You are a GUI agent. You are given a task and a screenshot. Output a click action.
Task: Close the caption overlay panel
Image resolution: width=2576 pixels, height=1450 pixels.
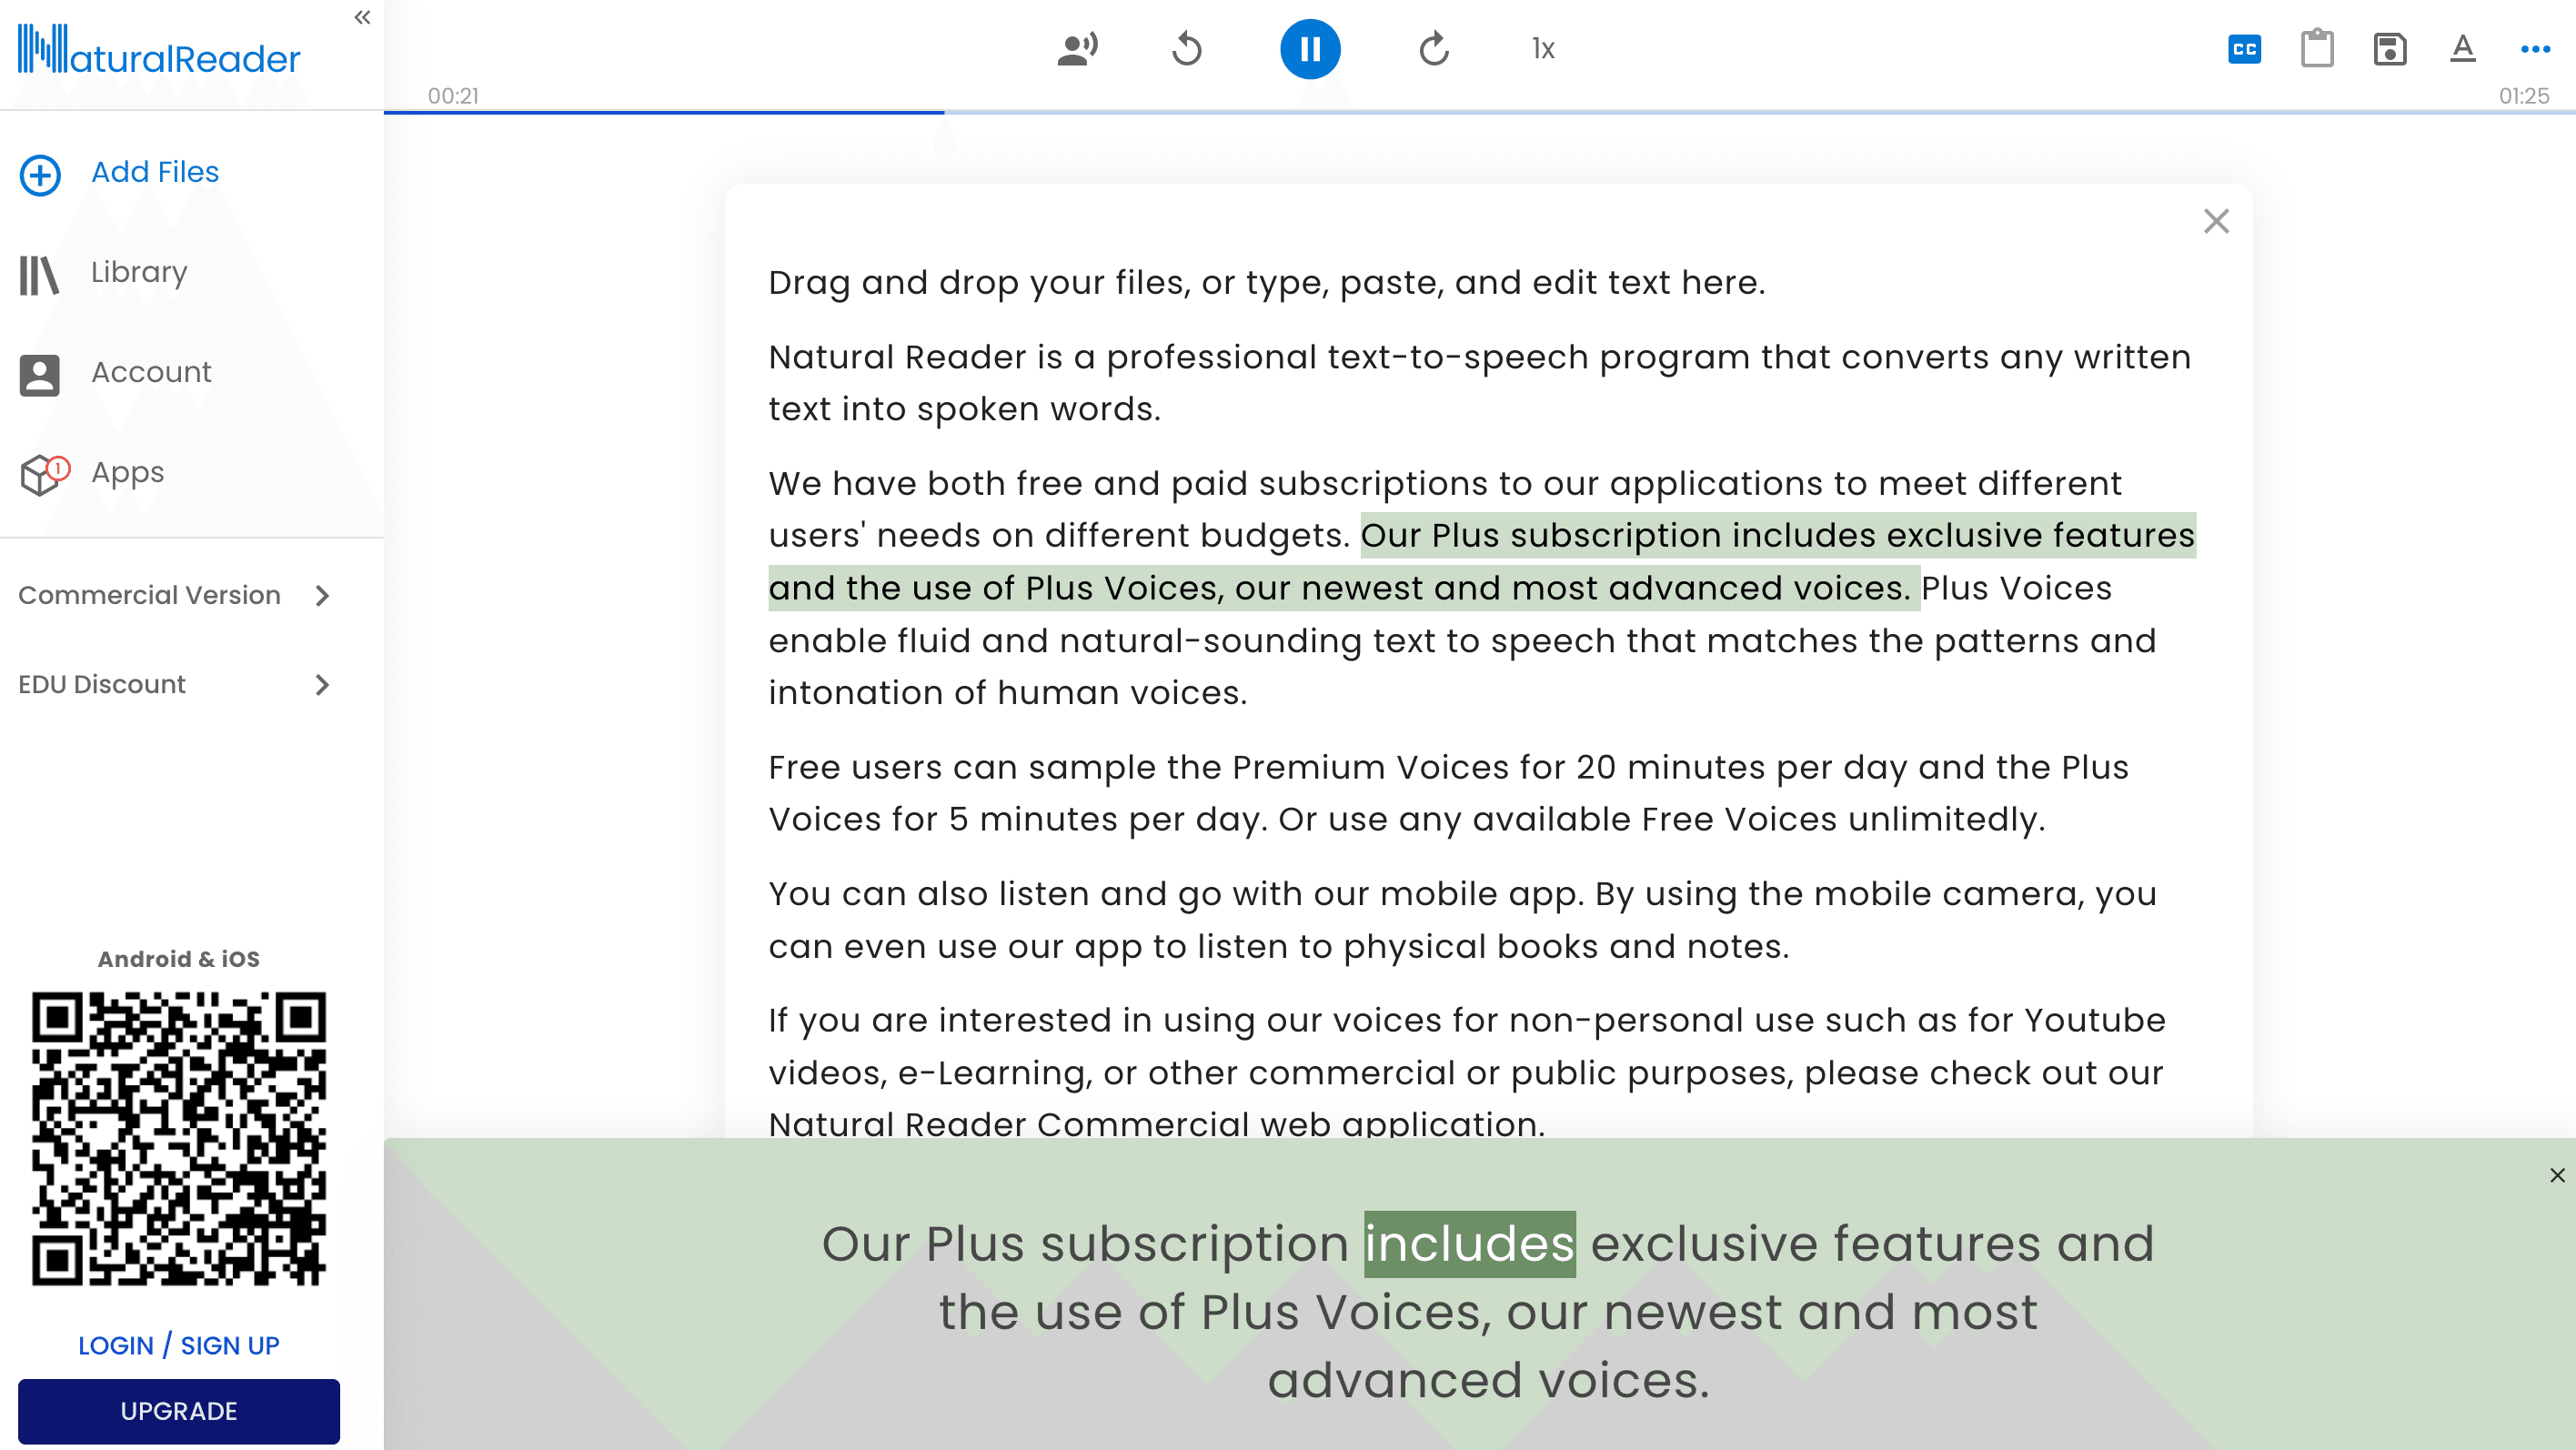point(2557,1175)
